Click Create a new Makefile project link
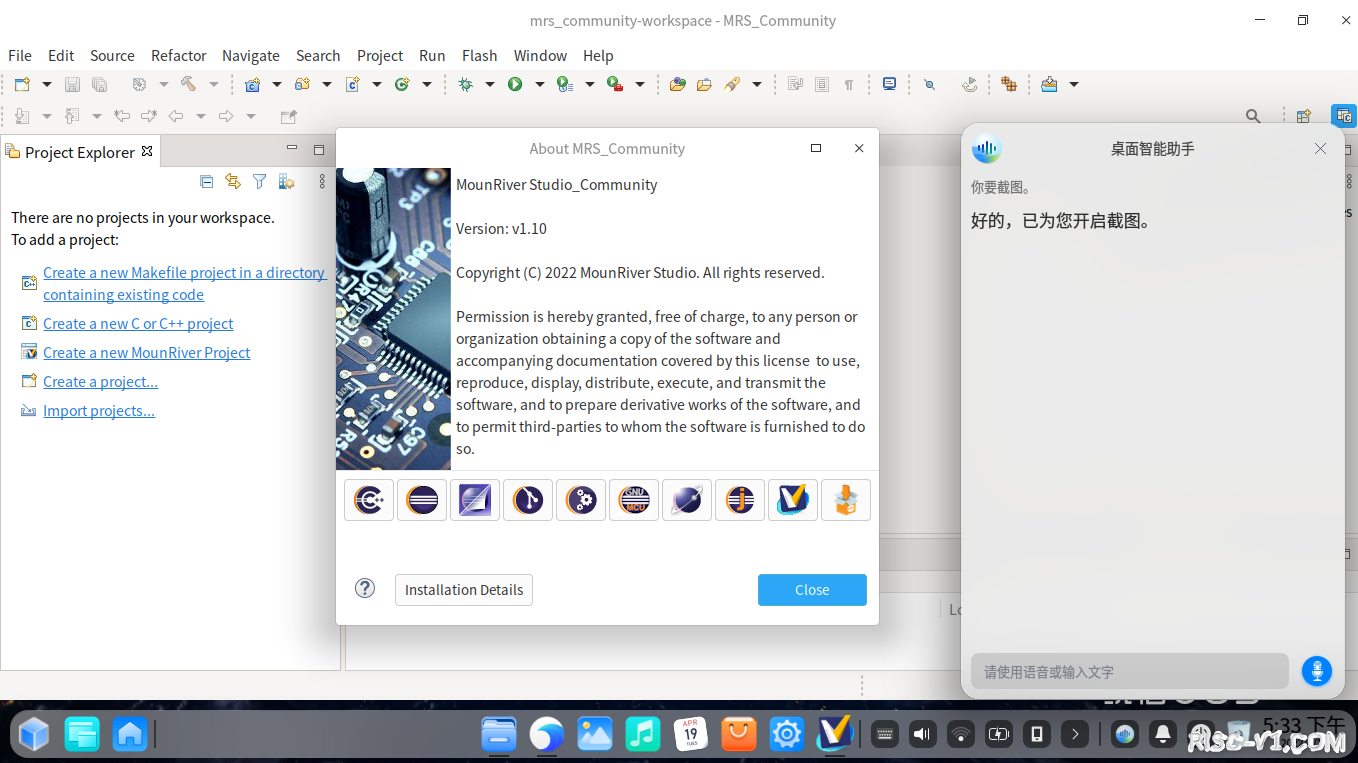The height and width of the screenshot is (763, 1358). point(184,284)
